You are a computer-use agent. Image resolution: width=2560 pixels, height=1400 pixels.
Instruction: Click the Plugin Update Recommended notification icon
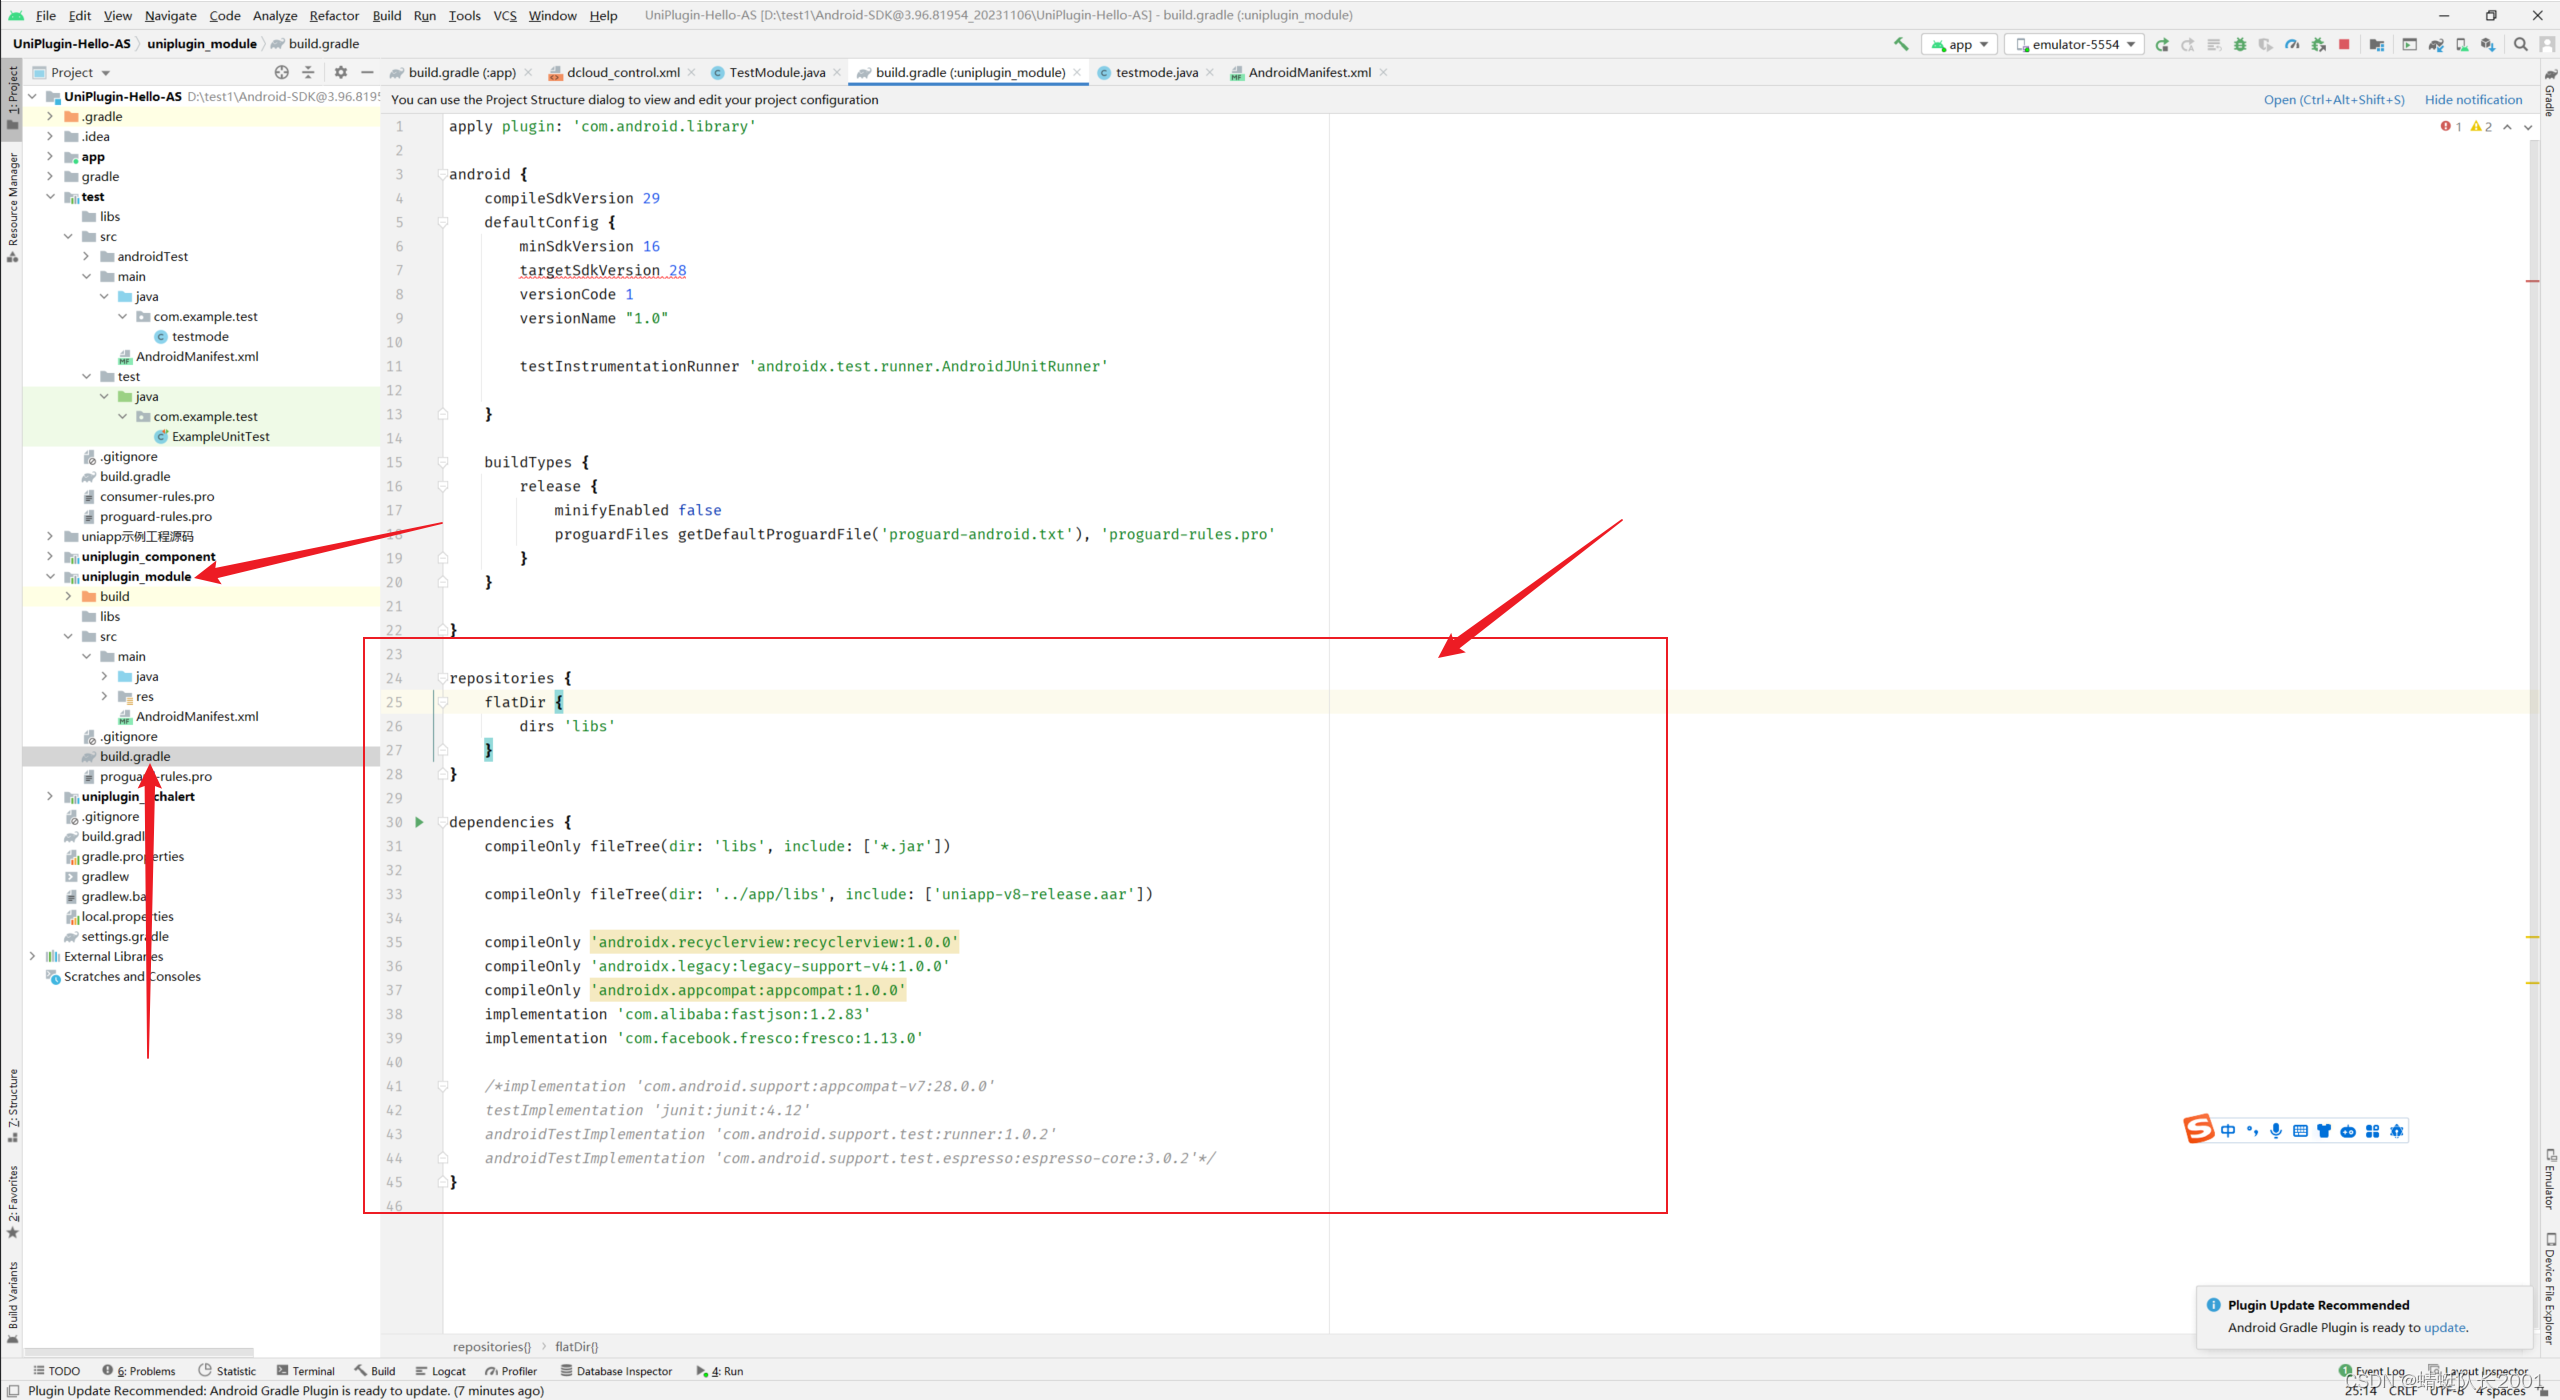tap(2213, 1303)
